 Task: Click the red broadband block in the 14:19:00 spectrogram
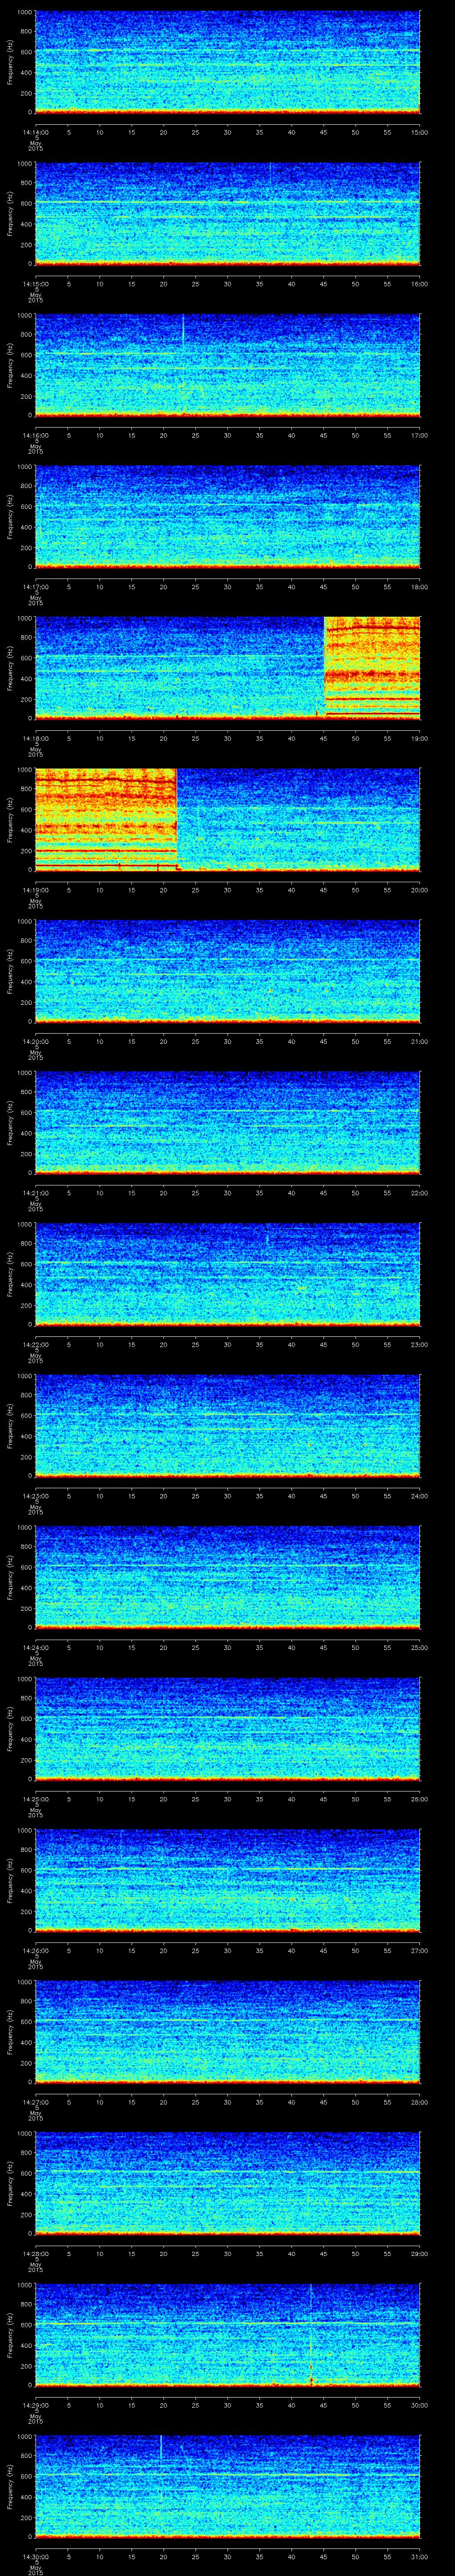tap(106, 819)
